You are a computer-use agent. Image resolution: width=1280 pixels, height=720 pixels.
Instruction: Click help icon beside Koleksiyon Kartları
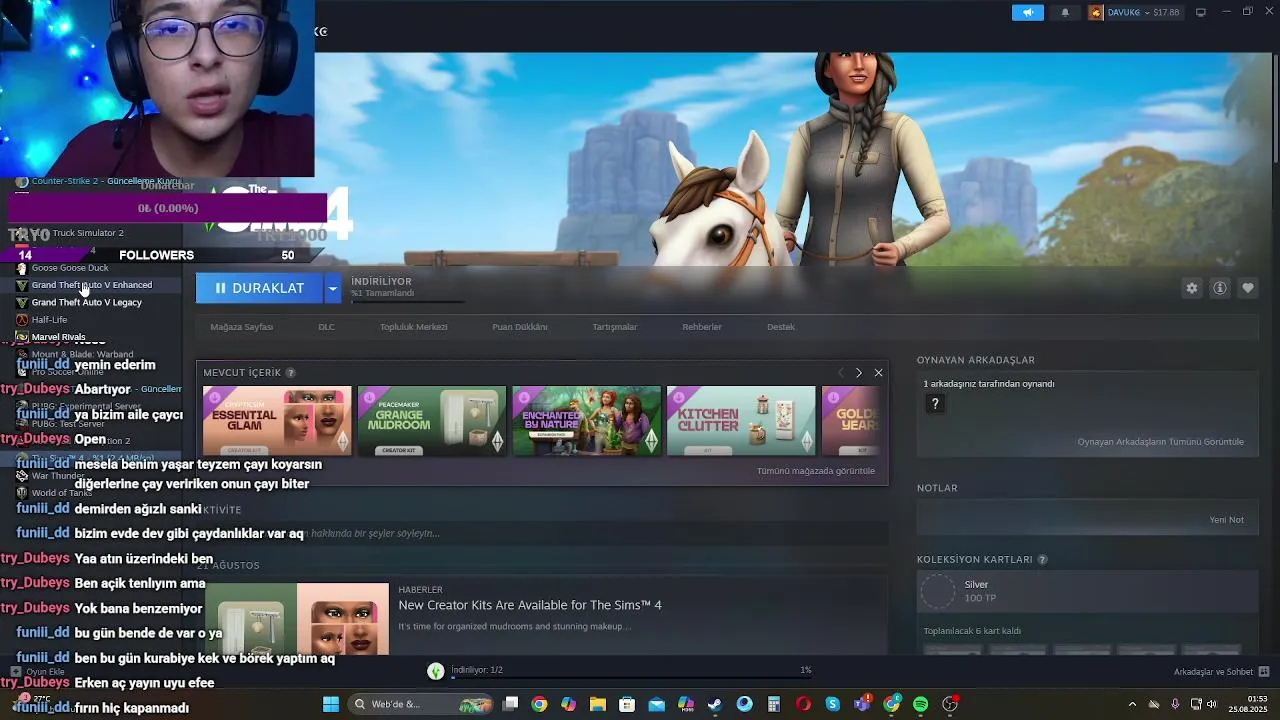coord(1042,560)
